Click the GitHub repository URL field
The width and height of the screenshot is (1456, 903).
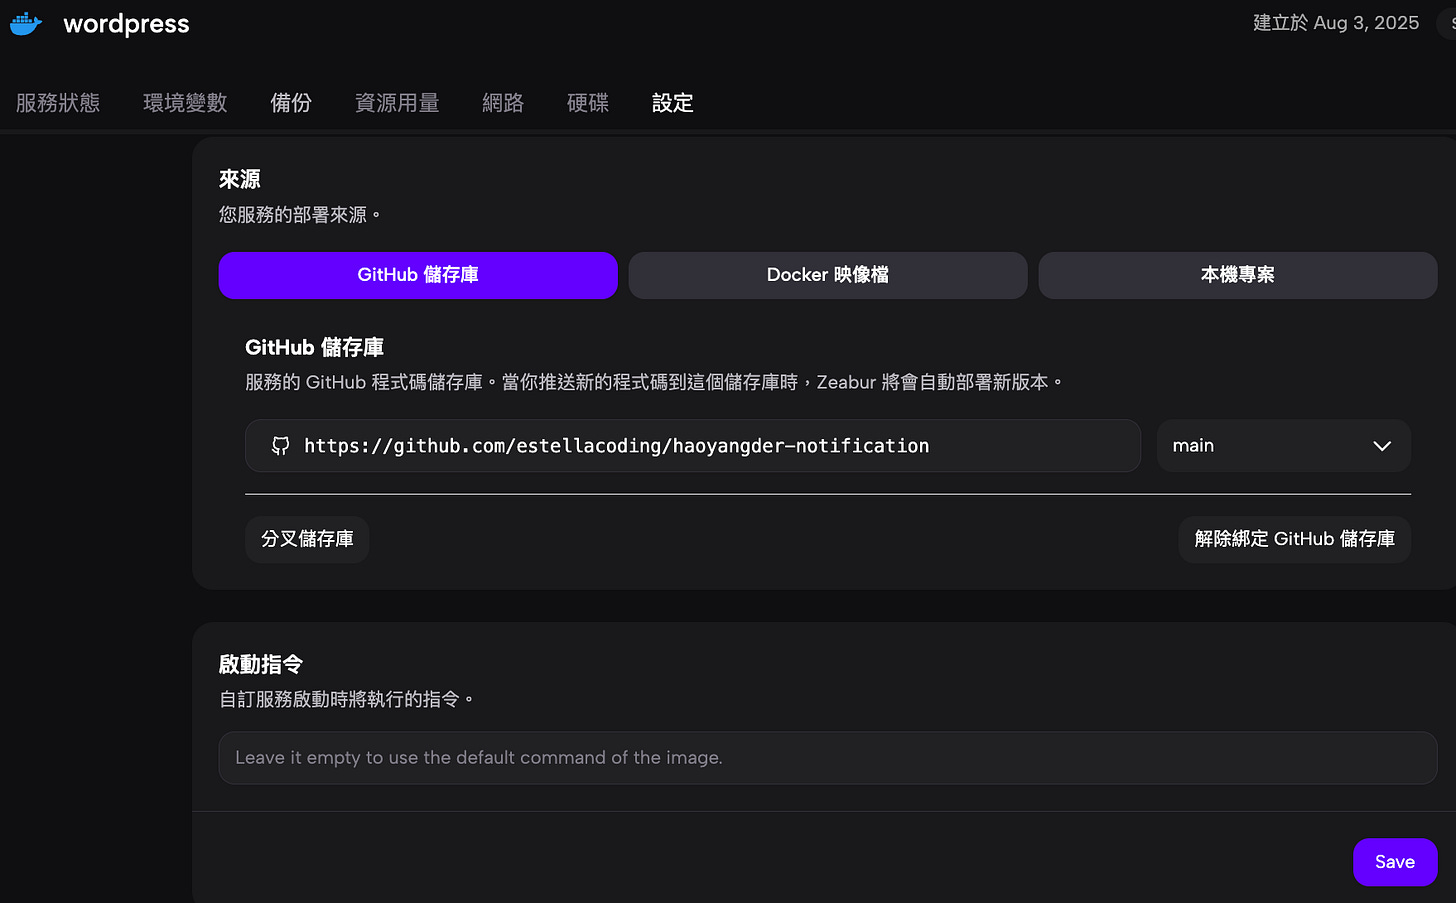tap(693, 446)
